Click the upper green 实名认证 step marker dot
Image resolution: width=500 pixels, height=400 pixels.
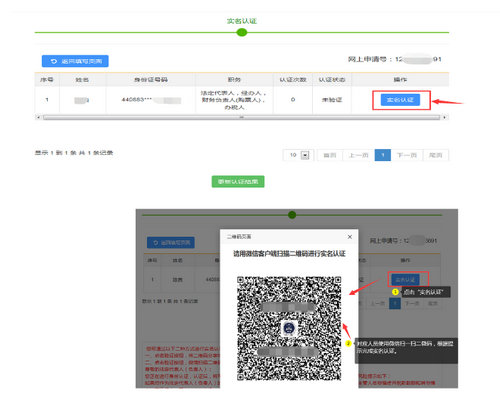click(x=242, y=32)
